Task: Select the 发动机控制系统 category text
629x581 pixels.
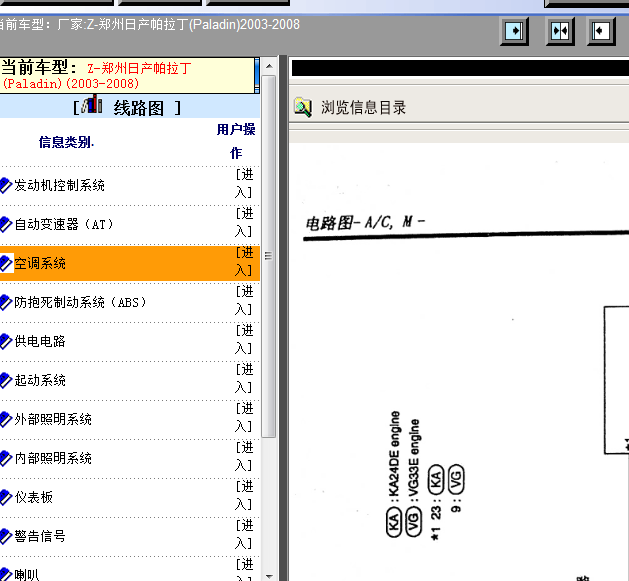Action: [x=59, y=185]
